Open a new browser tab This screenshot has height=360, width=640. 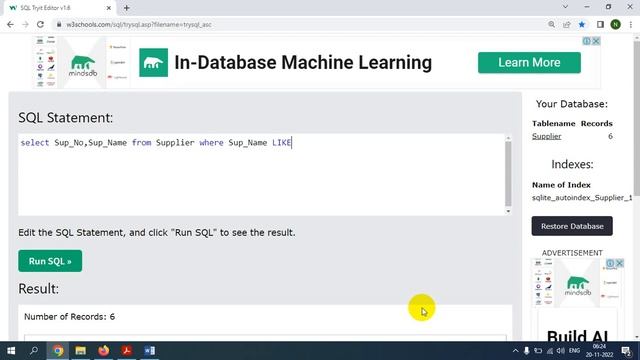click(x=127, y=8)
